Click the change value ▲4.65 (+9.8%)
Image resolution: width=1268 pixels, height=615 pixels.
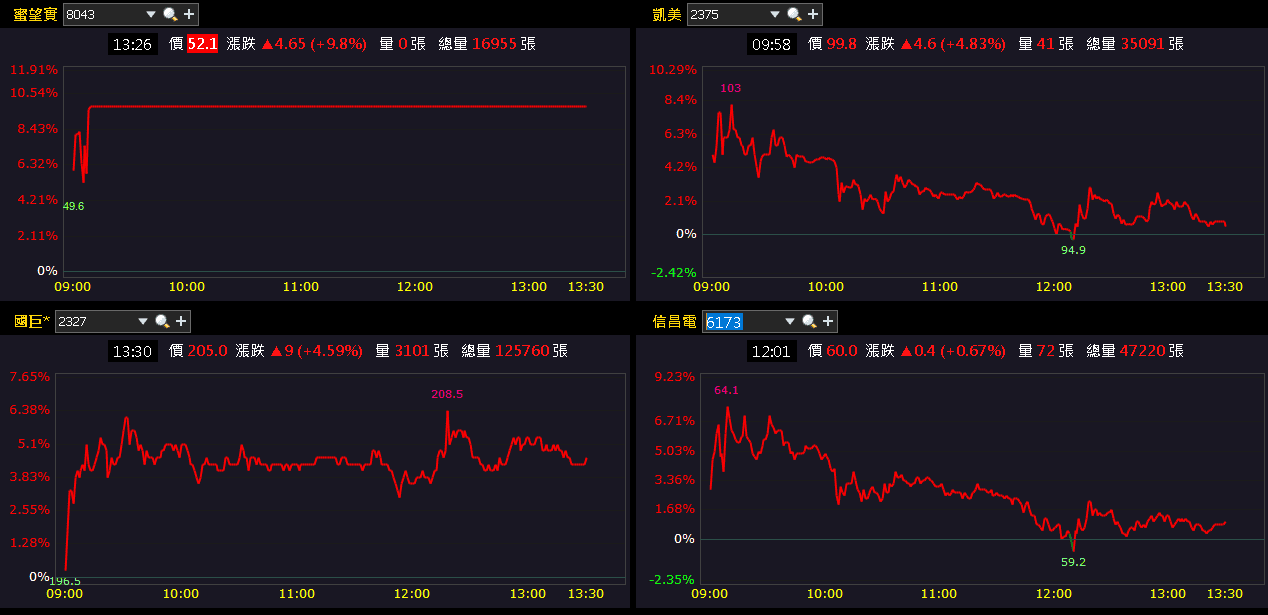(313, 44)
